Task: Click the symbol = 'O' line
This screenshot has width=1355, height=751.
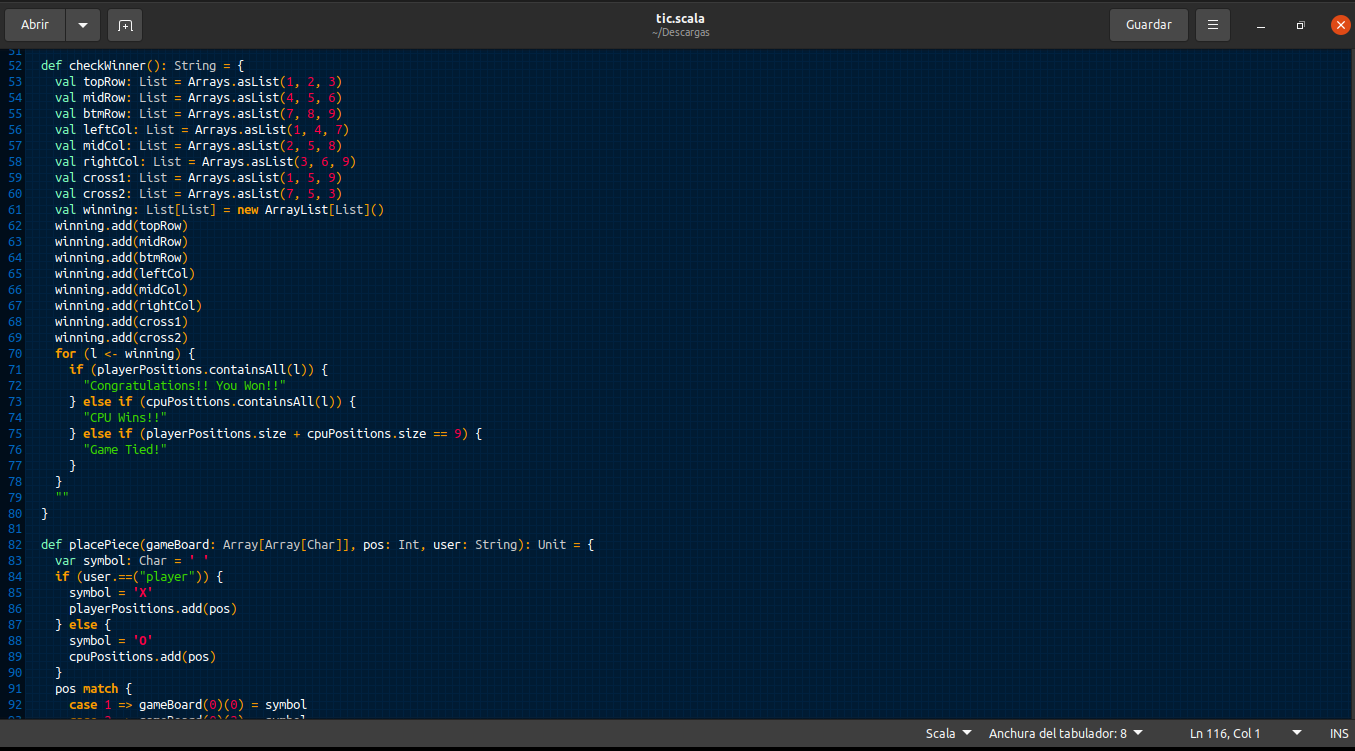Action: pos(111,641)
